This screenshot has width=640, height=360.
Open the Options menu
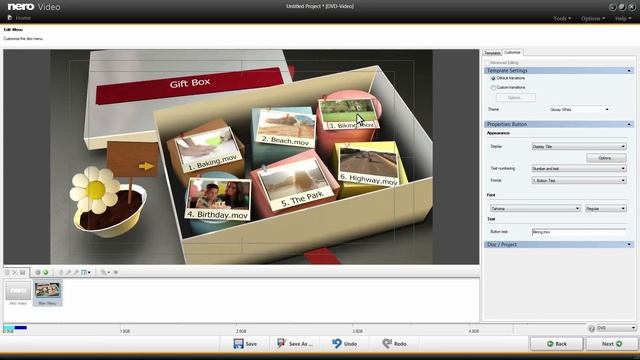(593, 18)
